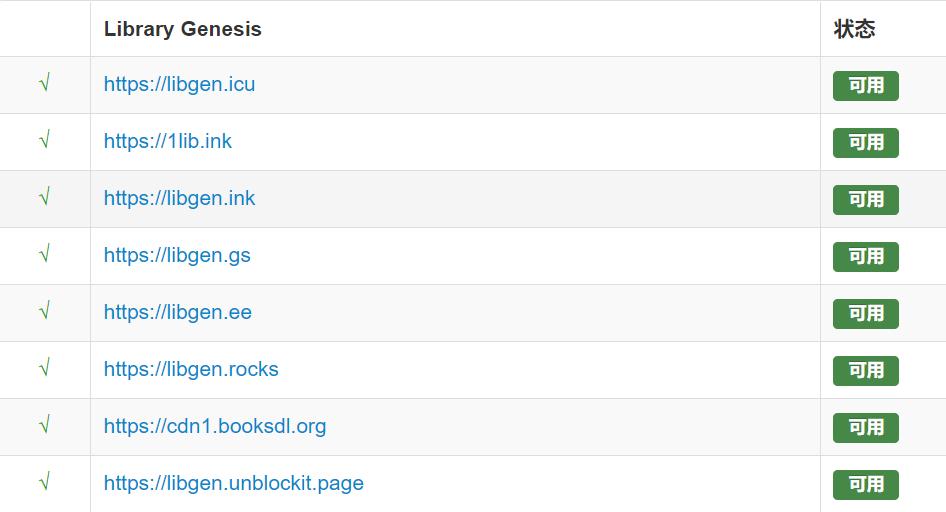Visit the https://libgen.ink mirror
Viewport: 946px width, 512px height.
(179, 198)
